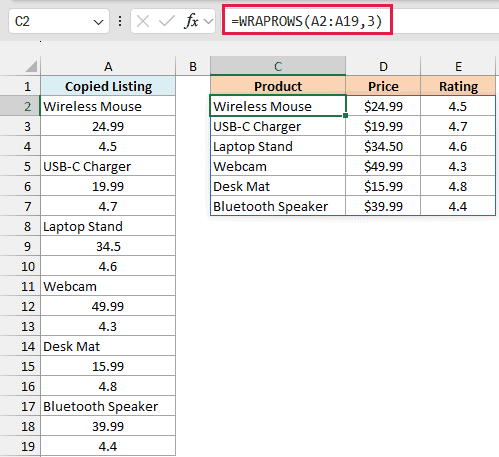The width and height of the screenshot is (499, 457).
Task: Select cell A12 with value 49.99
Action: (108, 306)
